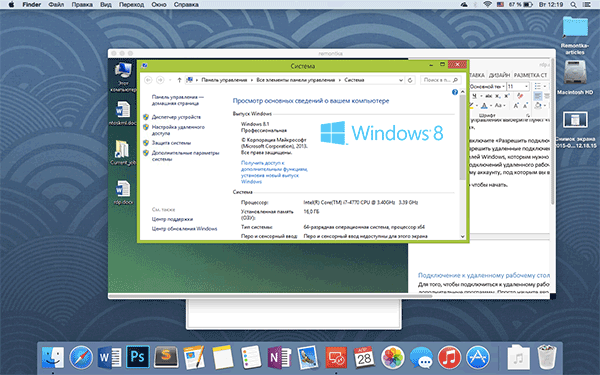Click the control panel search field
Viewport: 600px width, 375px height.
[x=440, y=80]
